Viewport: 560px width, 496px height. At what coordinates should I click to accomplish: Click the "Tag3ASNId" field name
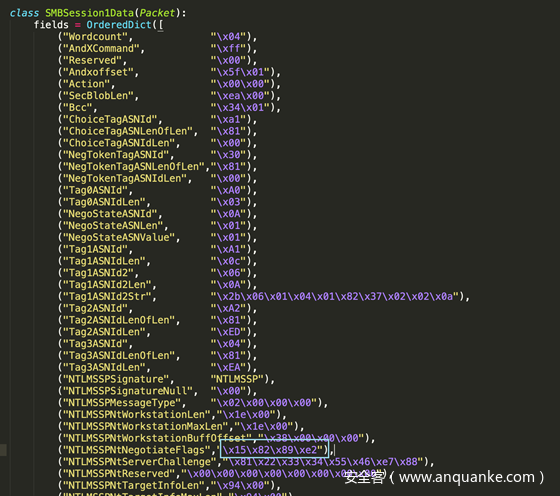click(x=95, y=344)
